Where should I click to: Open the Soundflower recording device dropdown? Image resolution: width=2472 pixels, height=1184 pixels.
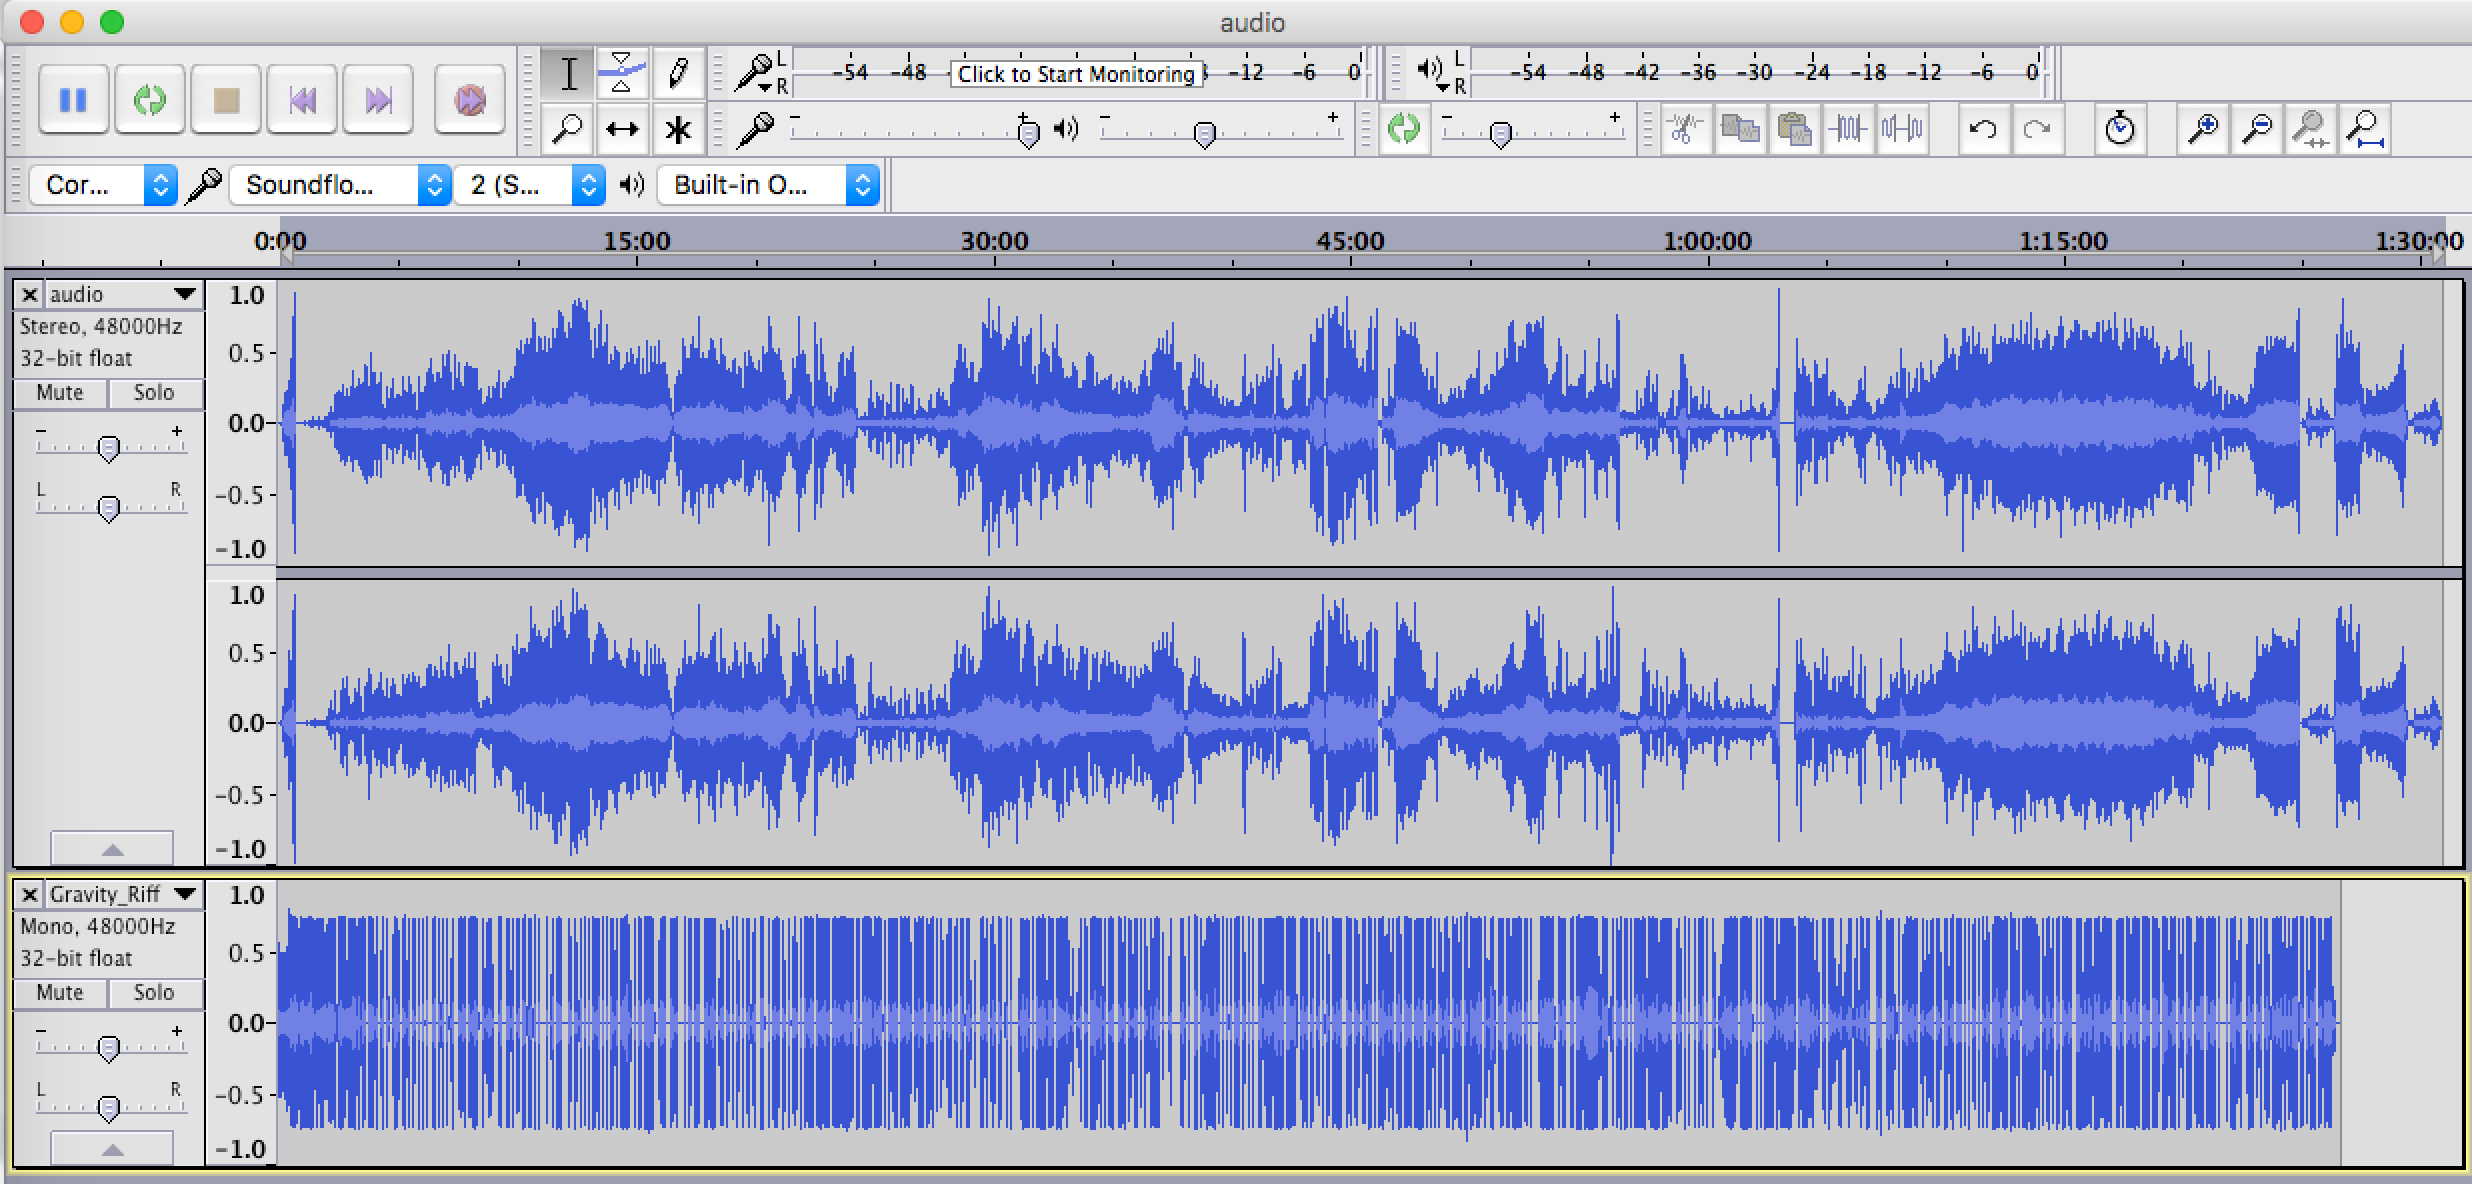click(x=340, y=185)
